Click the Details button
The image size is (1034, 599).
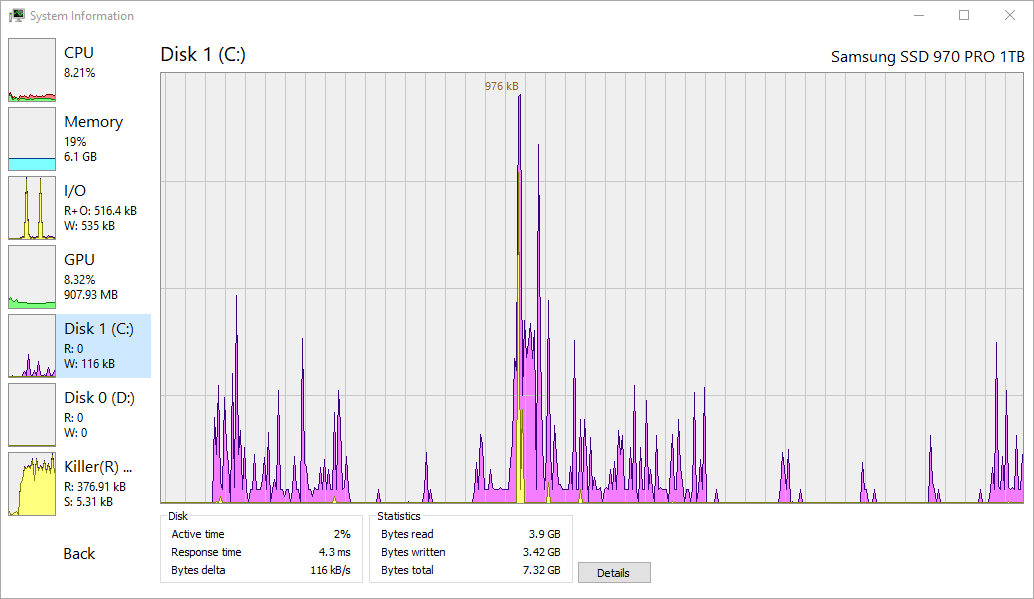tap(613, 572)
